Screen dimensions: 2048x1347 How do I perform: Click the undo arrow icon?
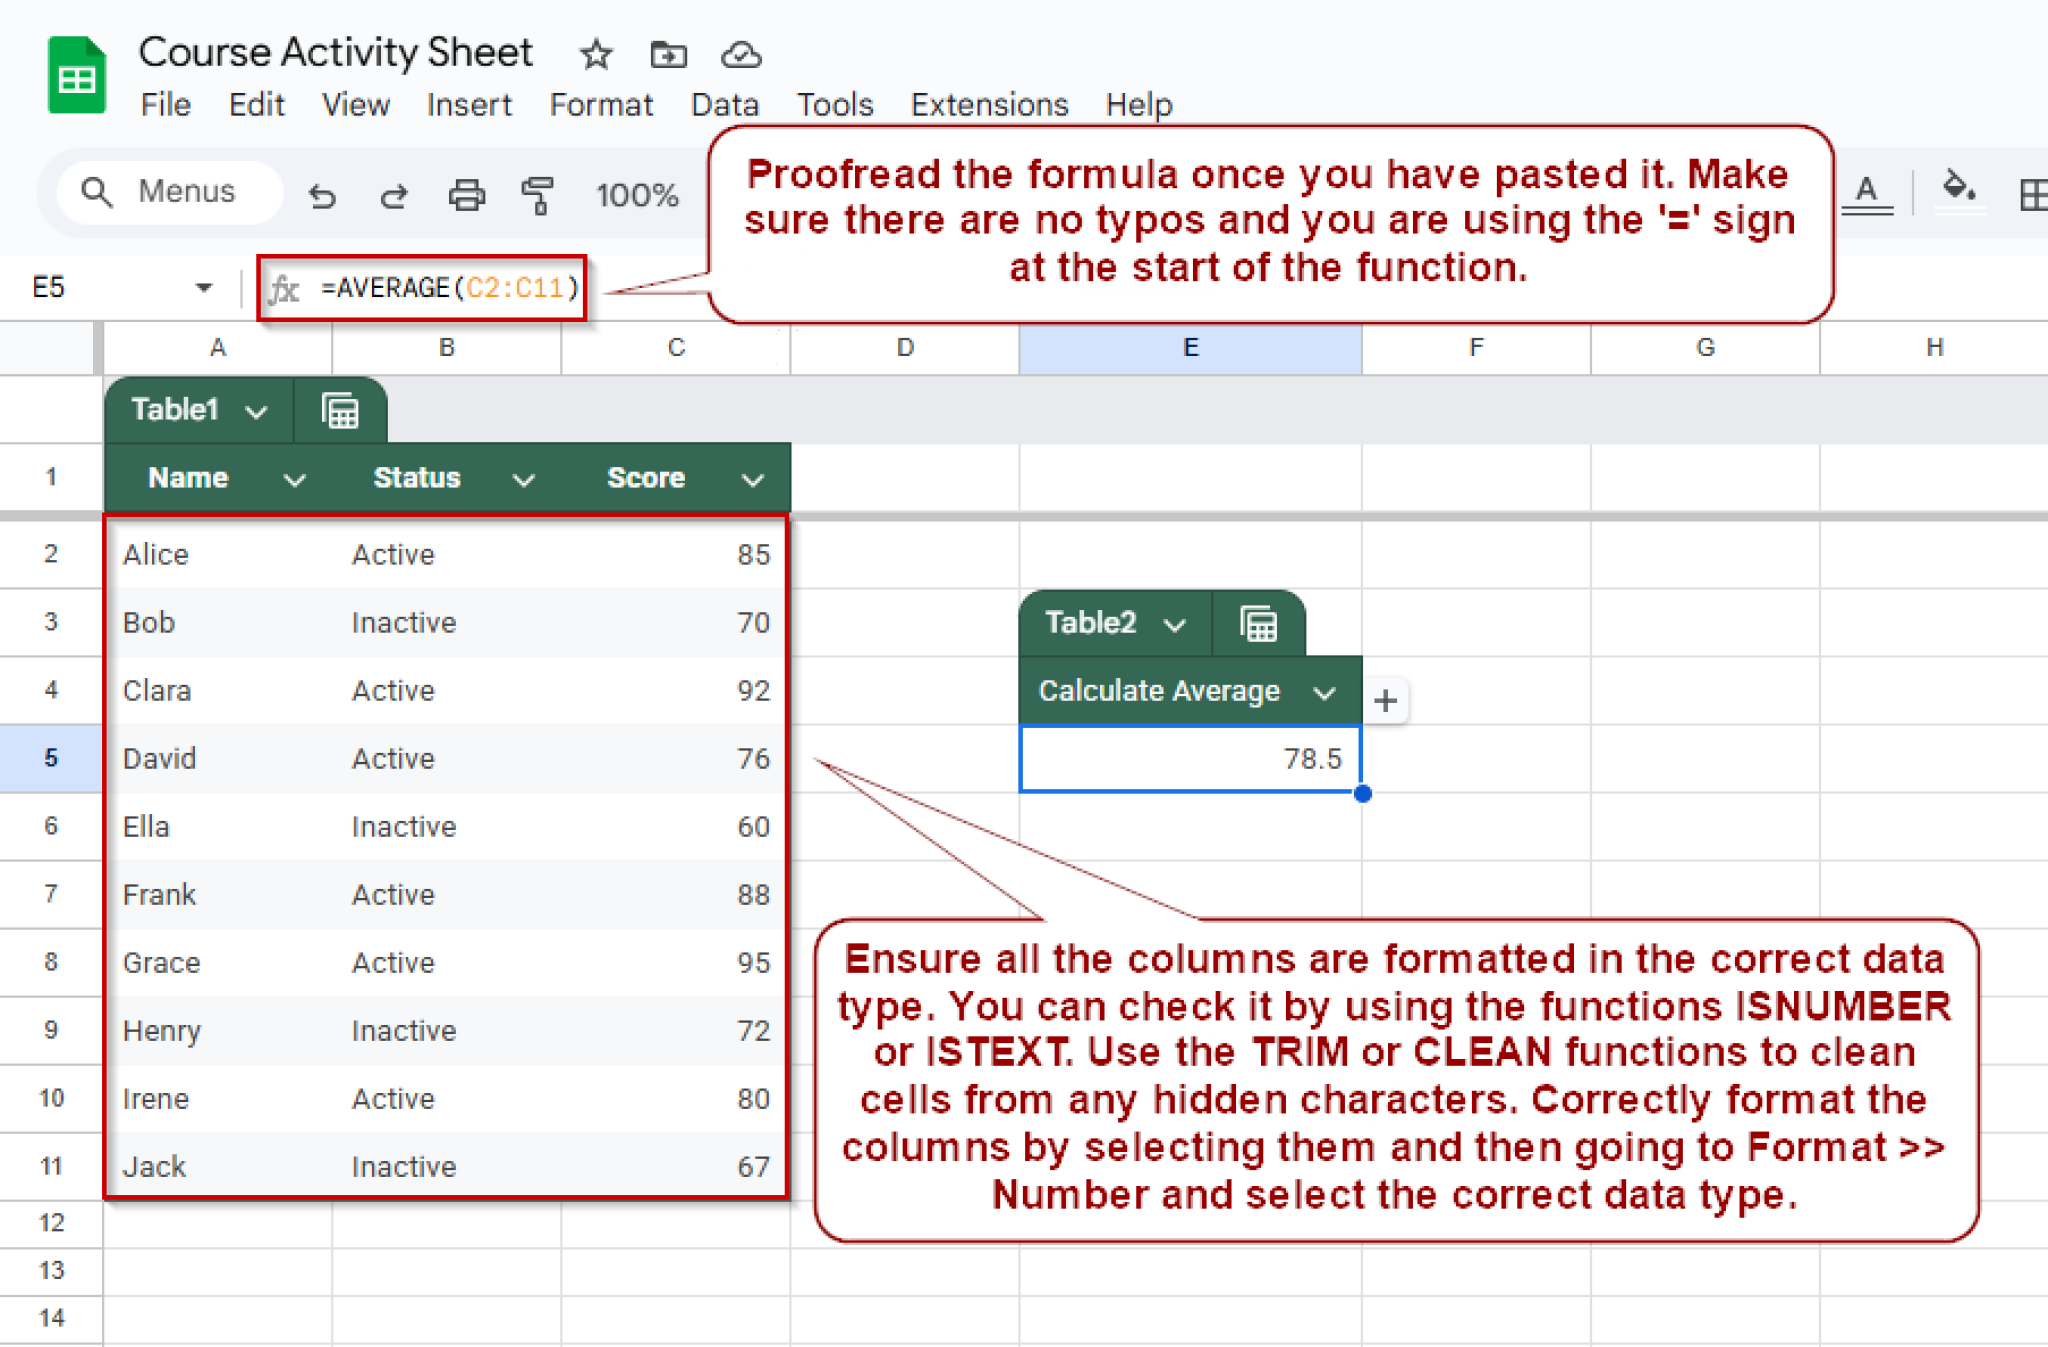322,195
